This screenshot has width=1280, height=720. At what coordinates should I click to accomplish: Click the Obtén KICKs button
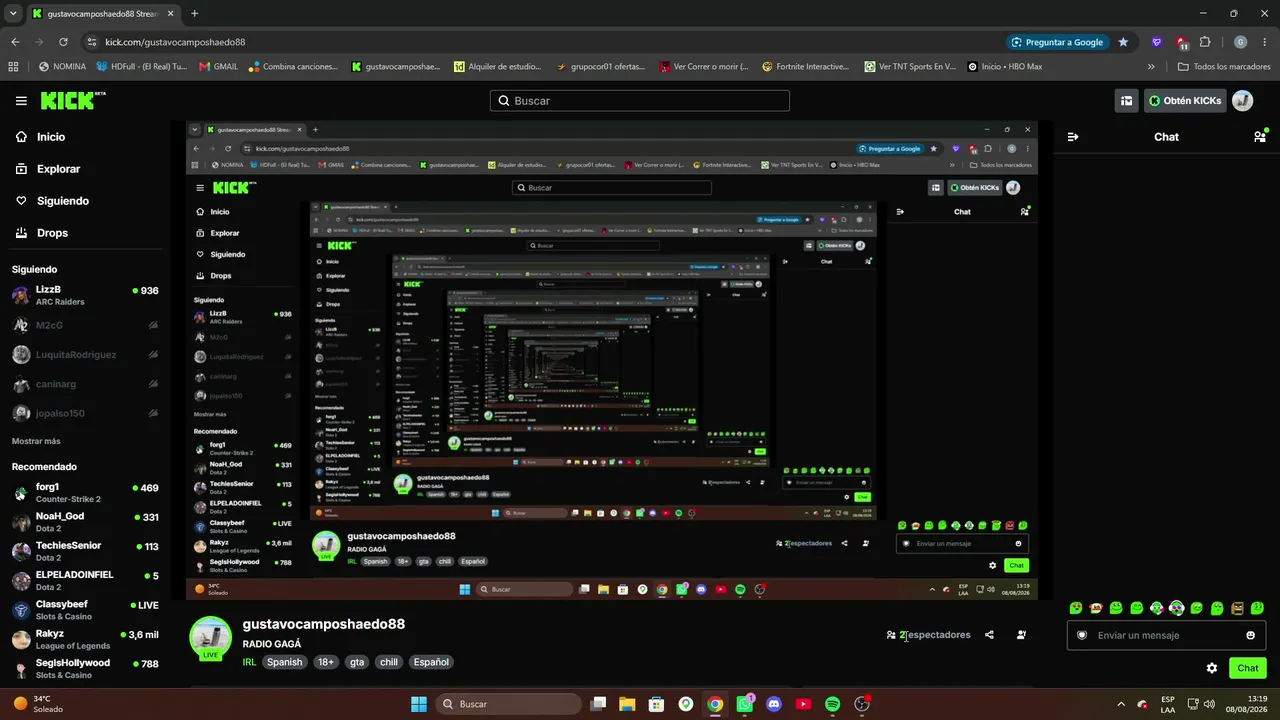click(x=1184, y=101)
